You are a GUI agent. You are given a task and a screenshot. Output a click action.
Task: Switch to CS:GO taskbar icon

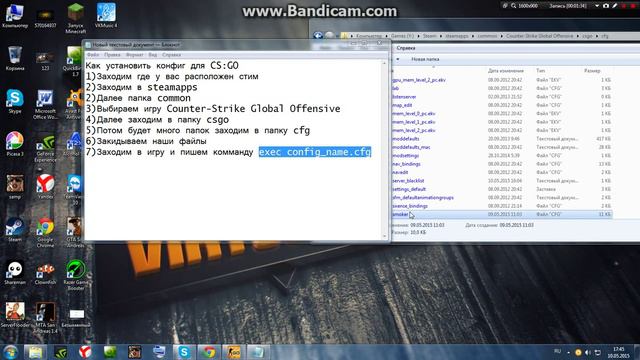tap(233, 352)
